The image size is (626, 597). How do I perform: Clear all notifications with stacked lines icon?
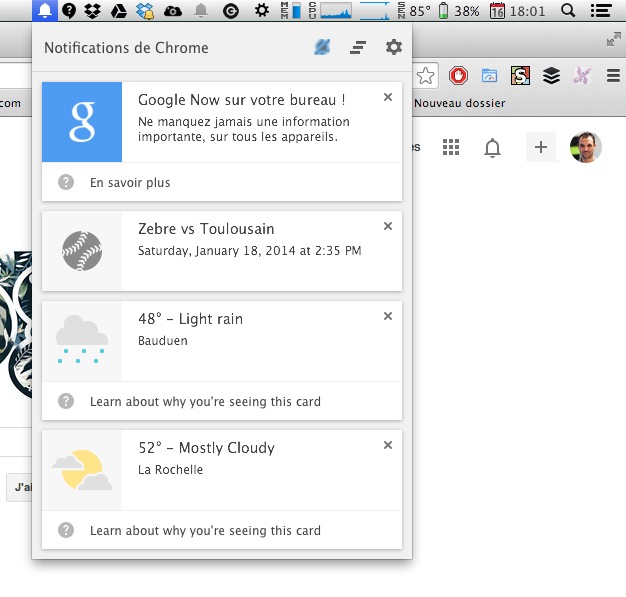coord(357,47)
